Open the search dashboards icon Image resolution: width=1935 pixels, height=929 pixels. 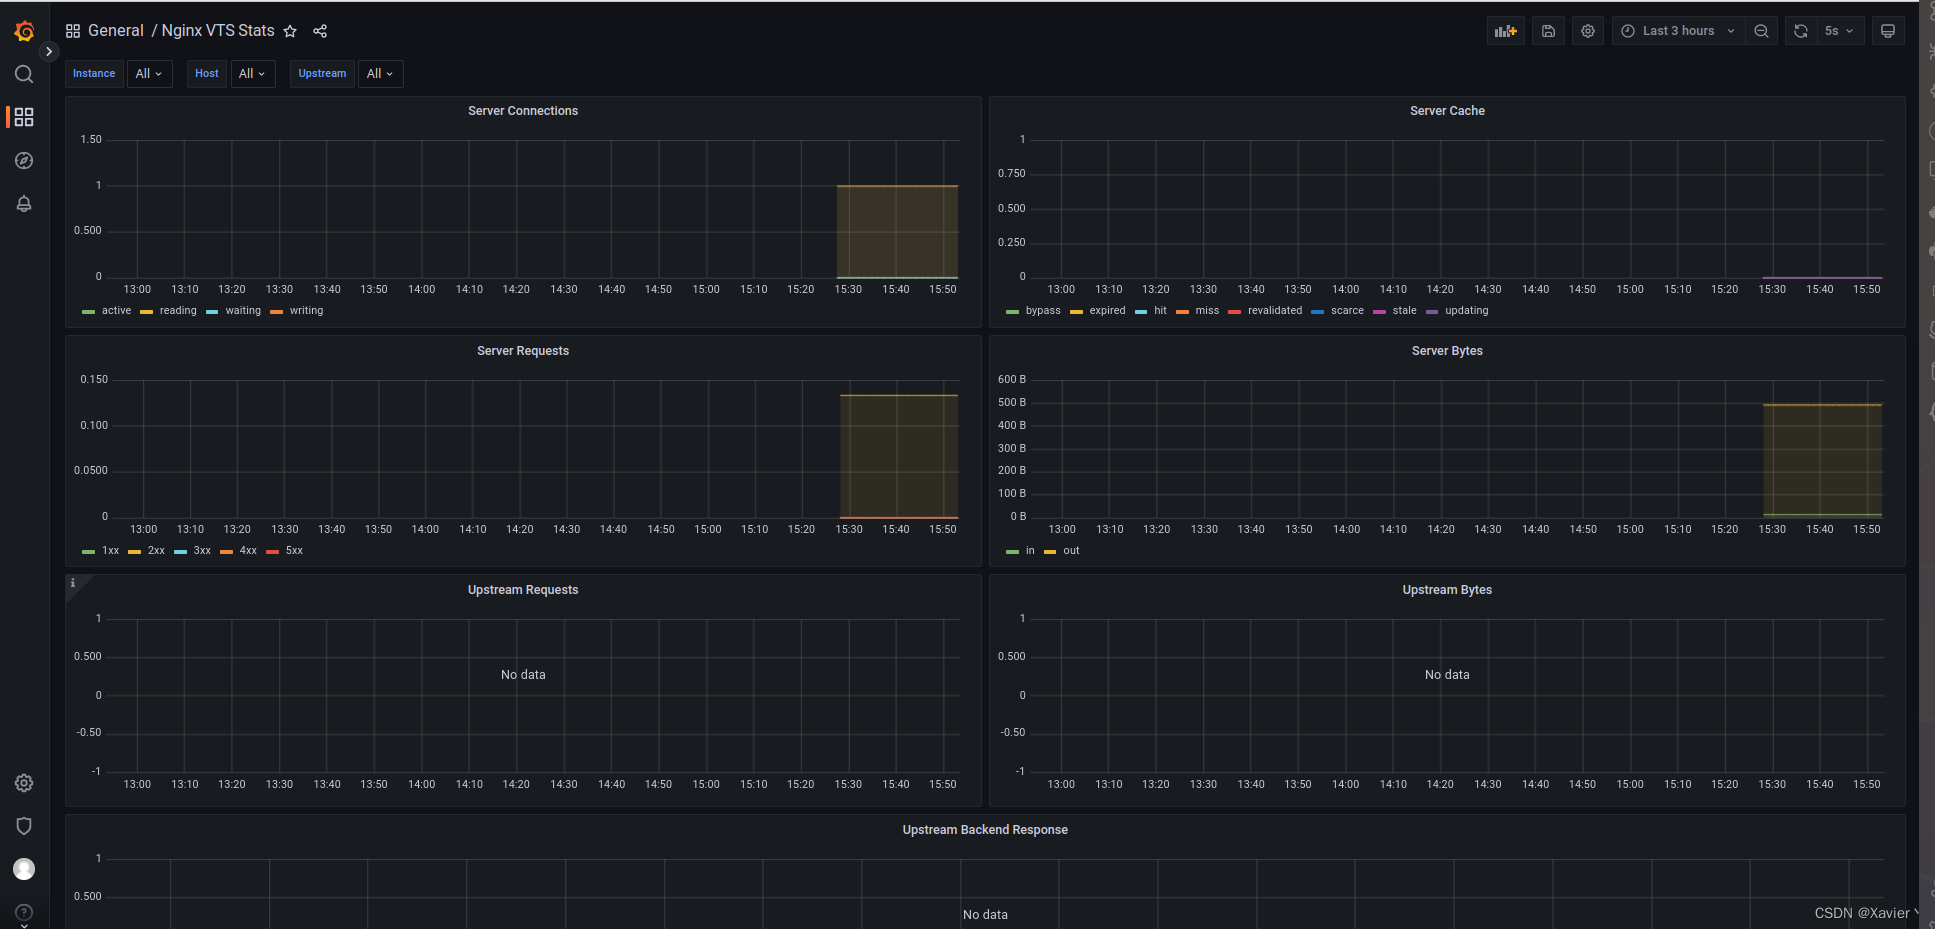click(24, 74)
